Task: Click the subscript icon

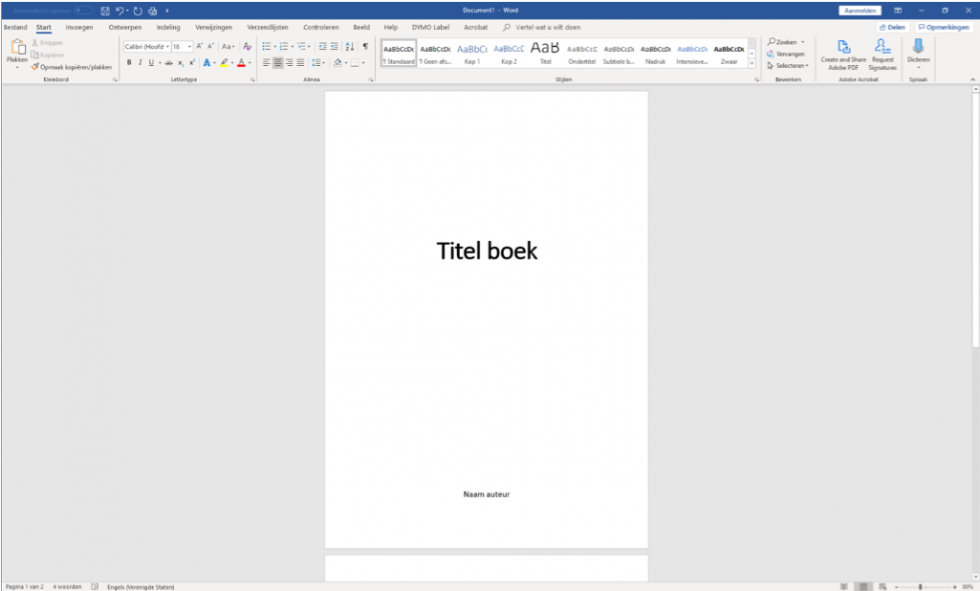Action: coord(180,62)
